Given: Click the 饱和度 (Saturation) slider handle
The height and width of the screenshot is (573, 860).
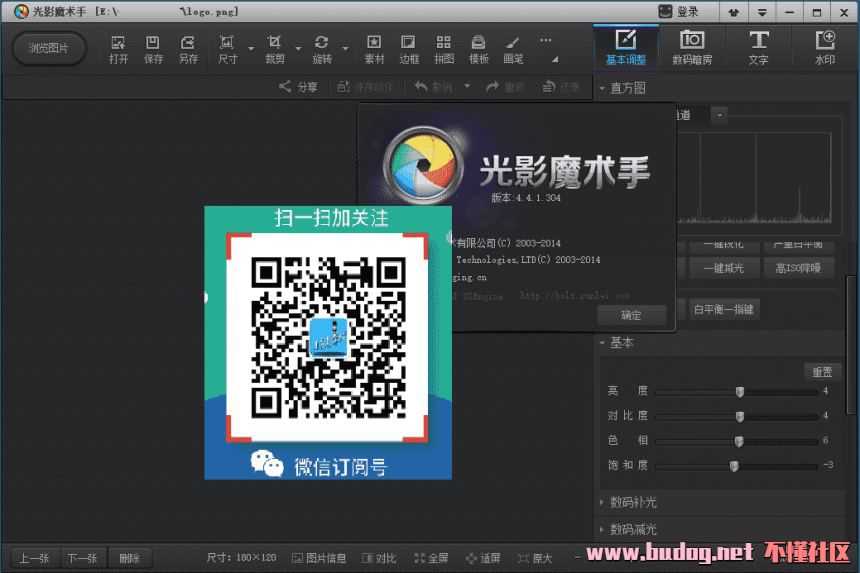Looking at the screenshot, I should 734,466.
